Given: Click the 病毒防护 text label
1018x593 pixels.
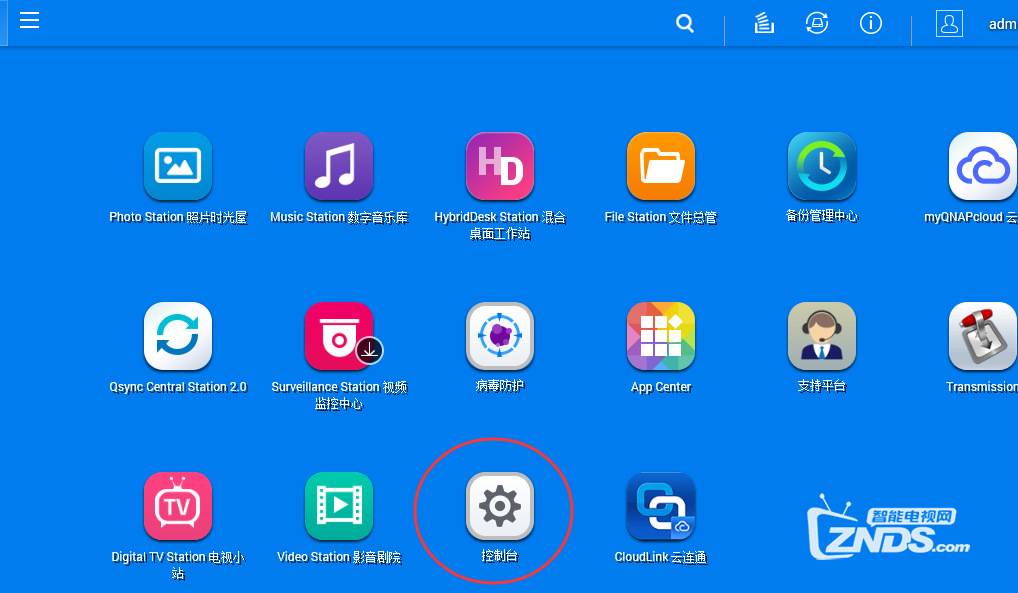Looking at the screenshot, I should pyautogui.click(x=500, y=386).
